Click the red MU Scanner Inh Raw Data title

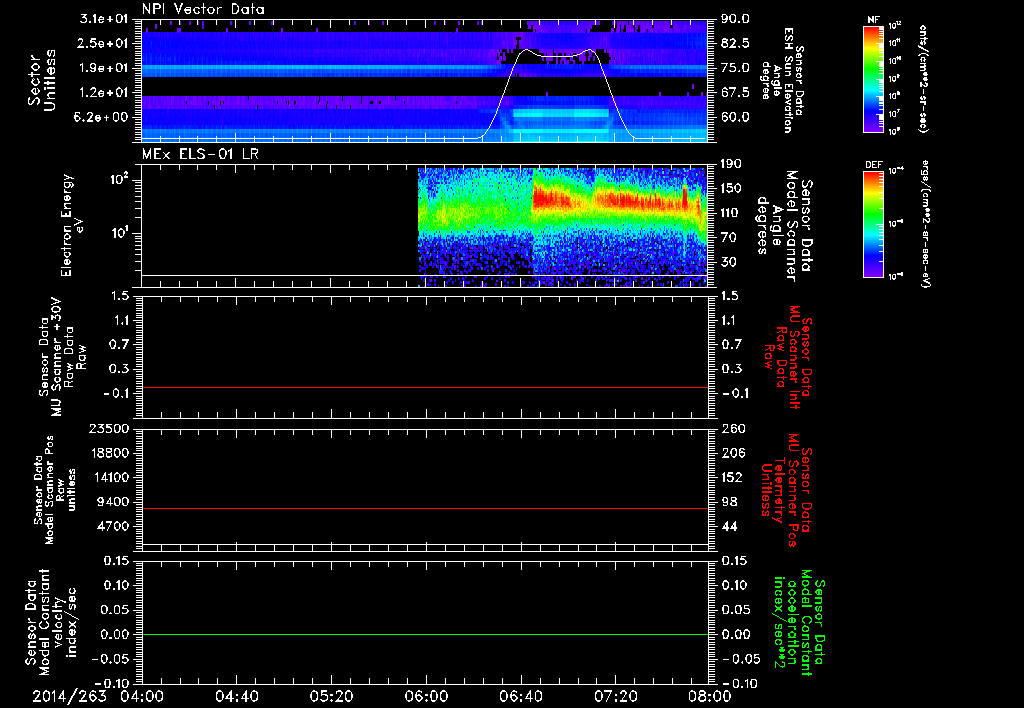coord(787,357)
